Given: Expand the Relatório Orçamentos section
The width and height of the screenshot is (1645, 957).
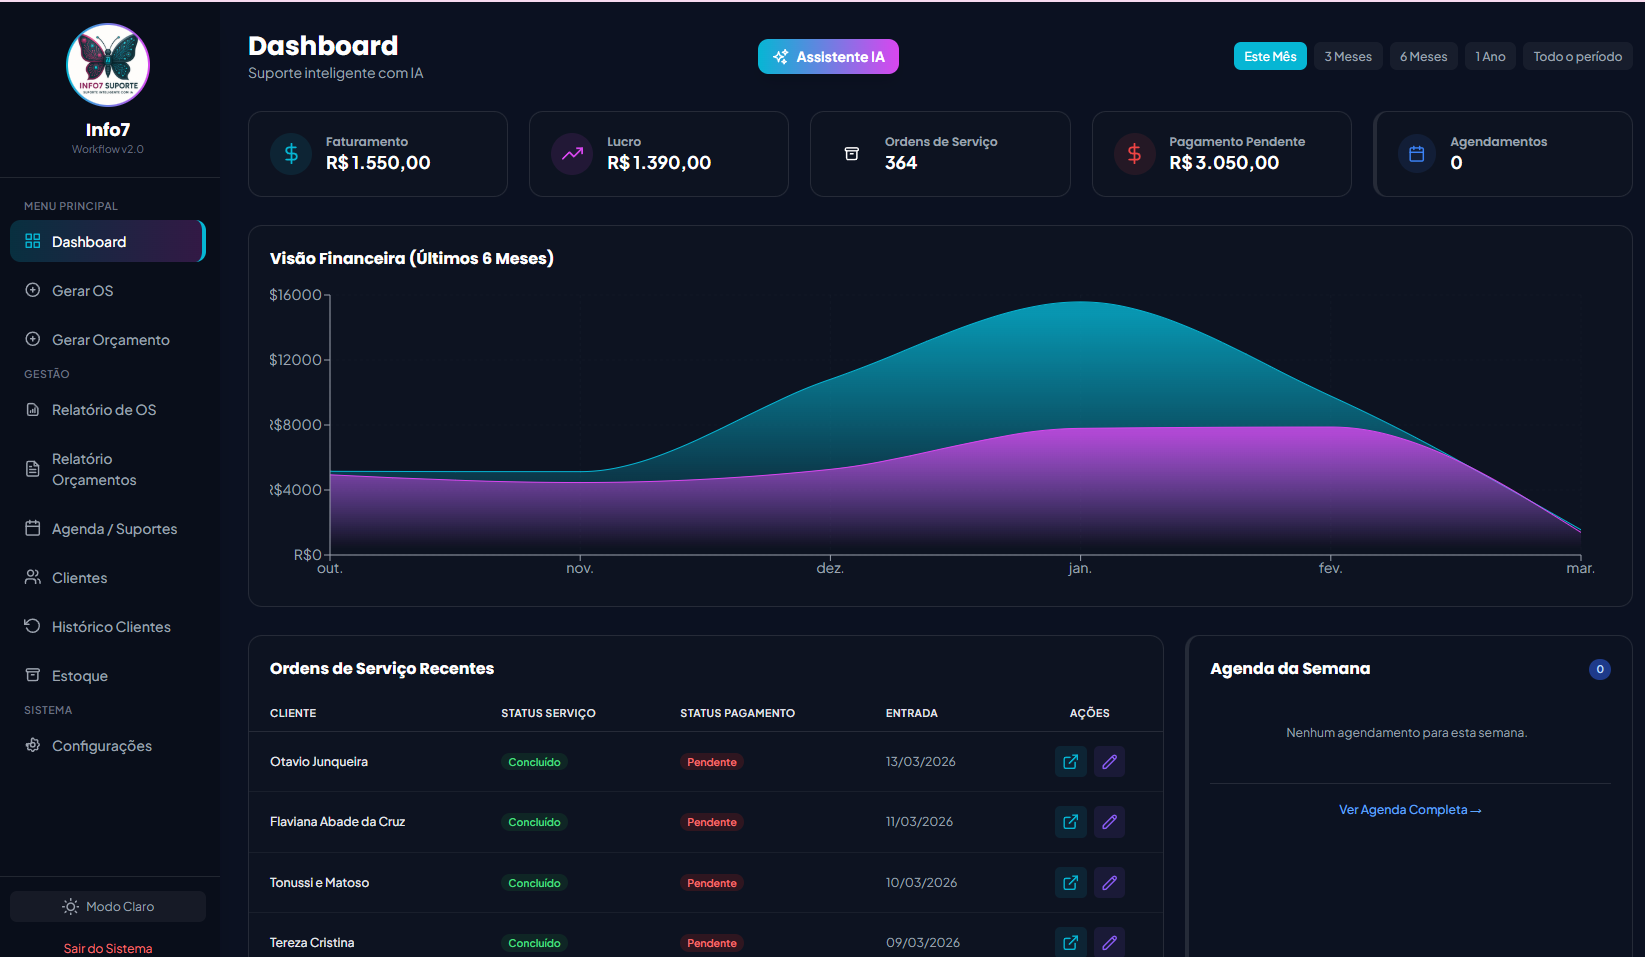Looking at the screenshot, I should pos(95,468).
